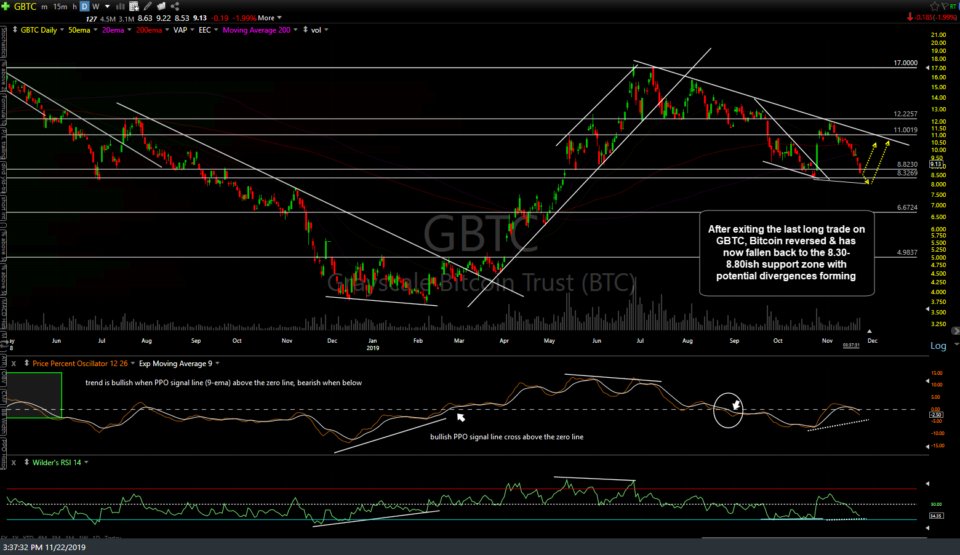Close the Price Percent Oscillator pane
The height and width of the screenshot is (555, 960).
(x=13, y=363)
